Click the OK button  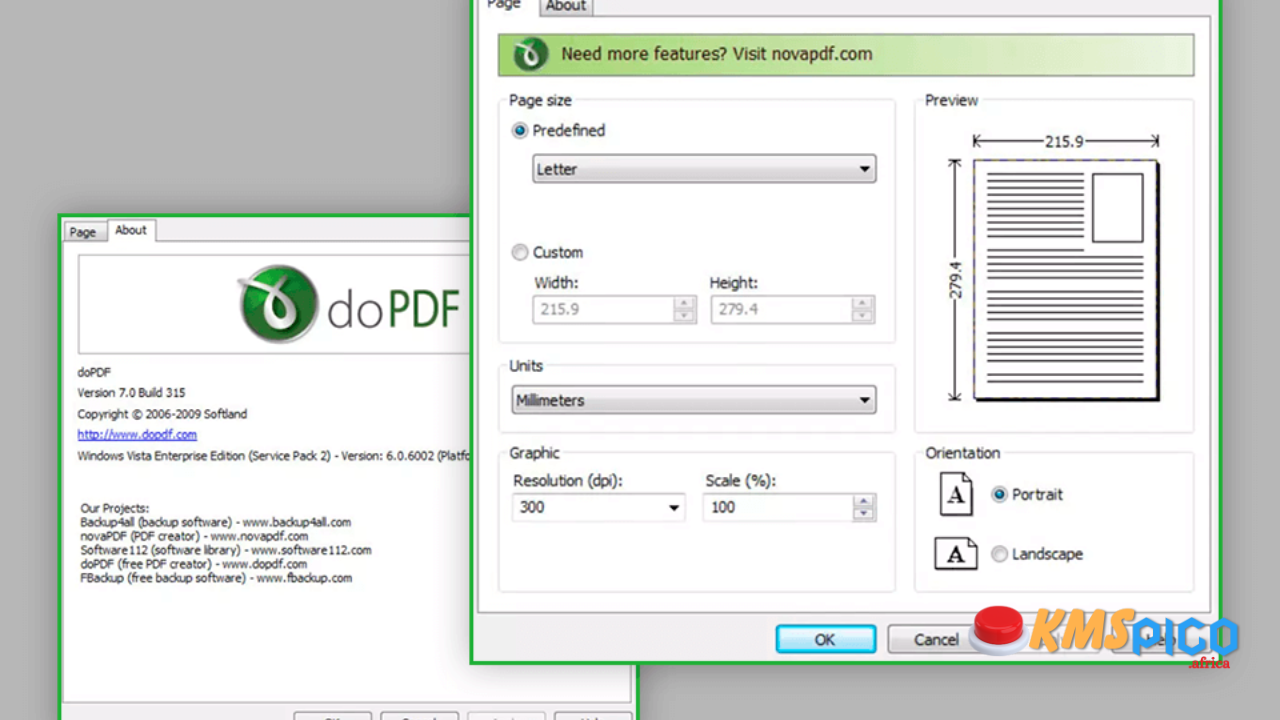click(825, 640)
